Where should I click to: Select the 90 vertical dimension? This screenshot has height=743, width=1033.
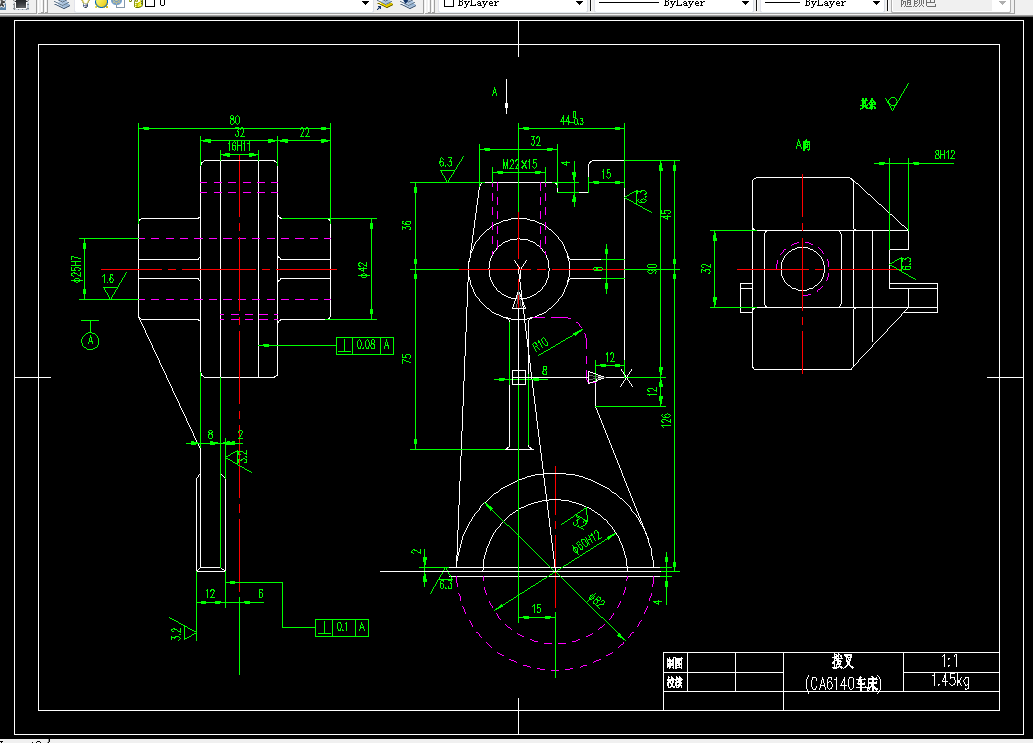click(652, 269)
